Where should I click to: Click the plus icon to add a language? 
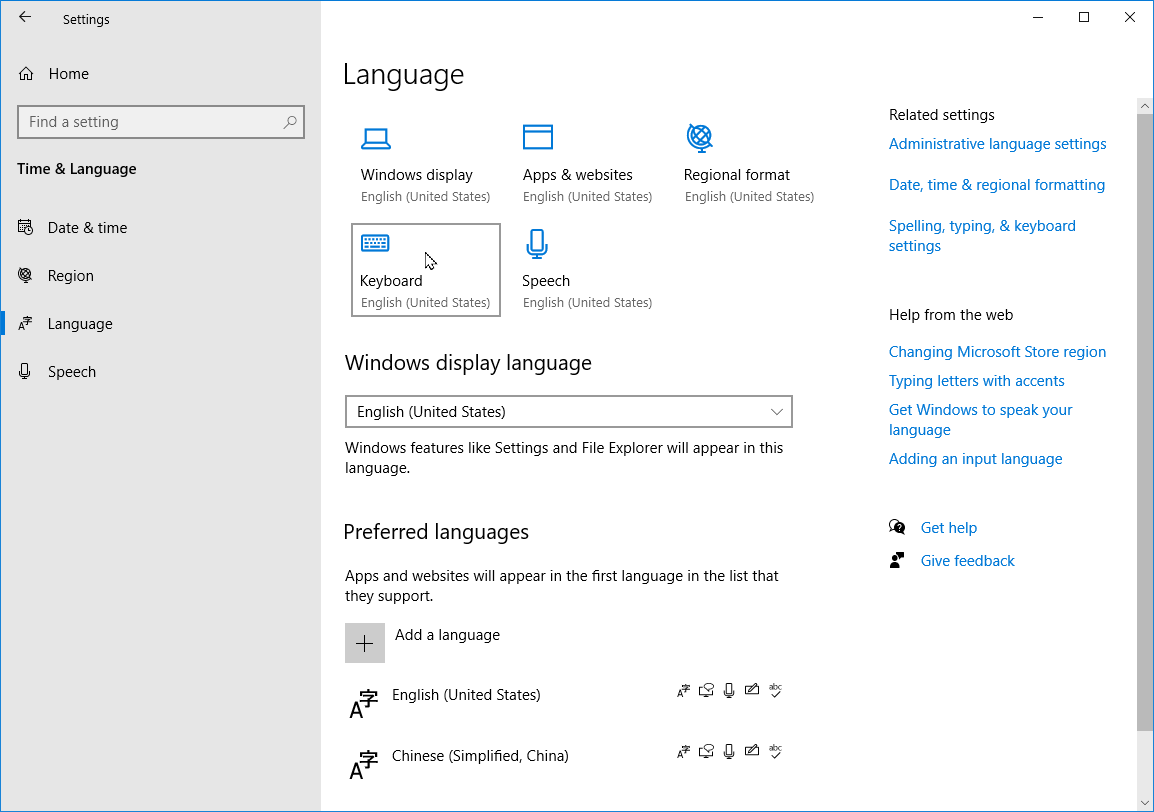(365, 643)
